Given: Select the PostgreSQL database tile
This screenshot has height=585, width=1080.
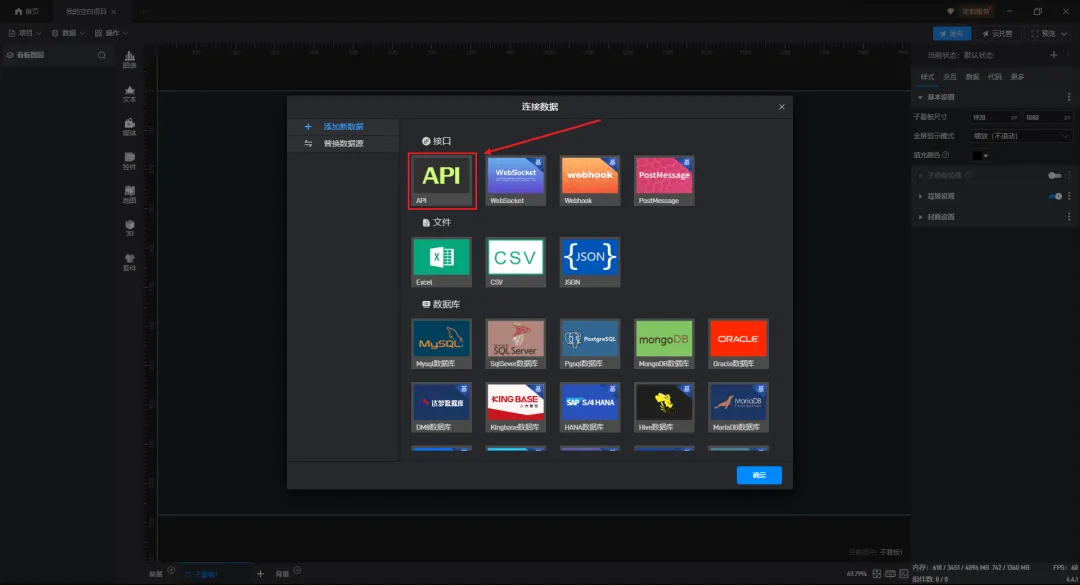Looking at the screenshot, I should [590, 344].
